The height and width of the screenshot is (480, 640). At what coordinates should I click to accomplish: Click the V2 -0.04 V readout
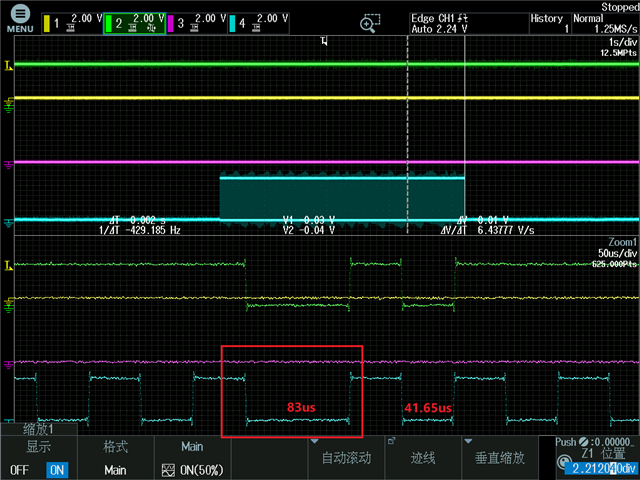click(x=309, y=230)
